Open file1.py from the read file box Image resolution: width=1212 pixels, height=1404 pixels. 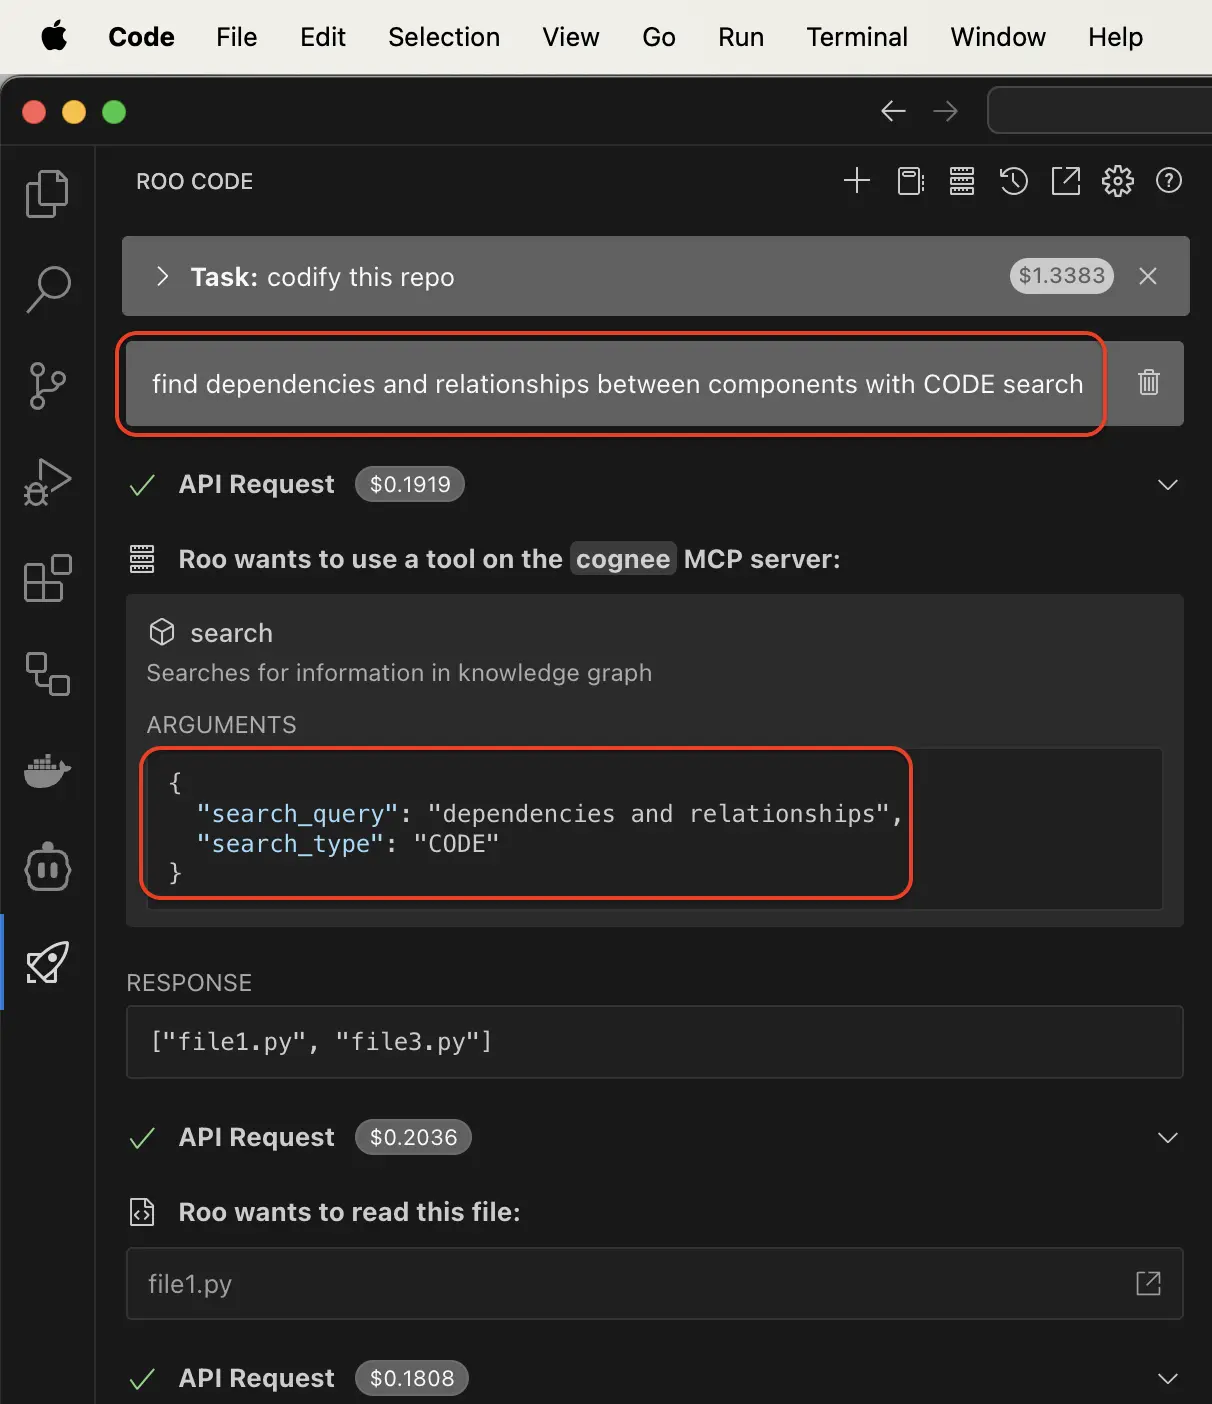click(1149, 1283)
